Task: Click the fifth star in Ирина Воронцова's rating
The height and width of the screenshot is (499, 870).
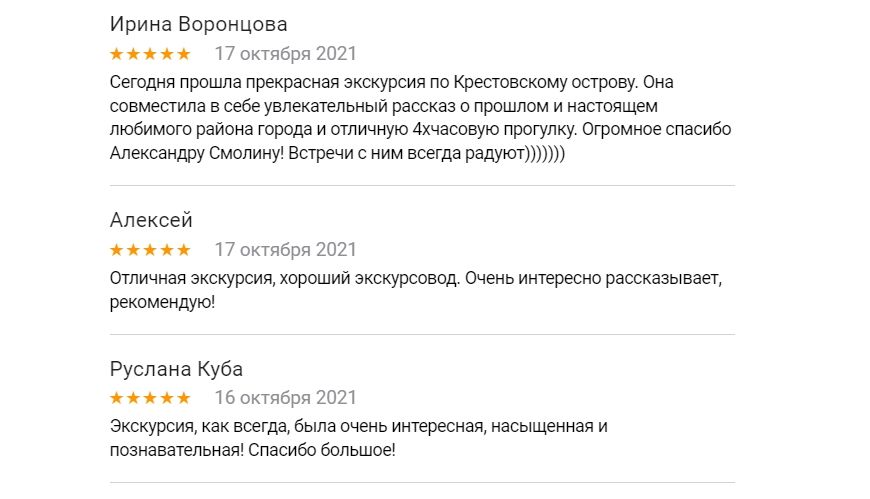Action: point(183,54)
